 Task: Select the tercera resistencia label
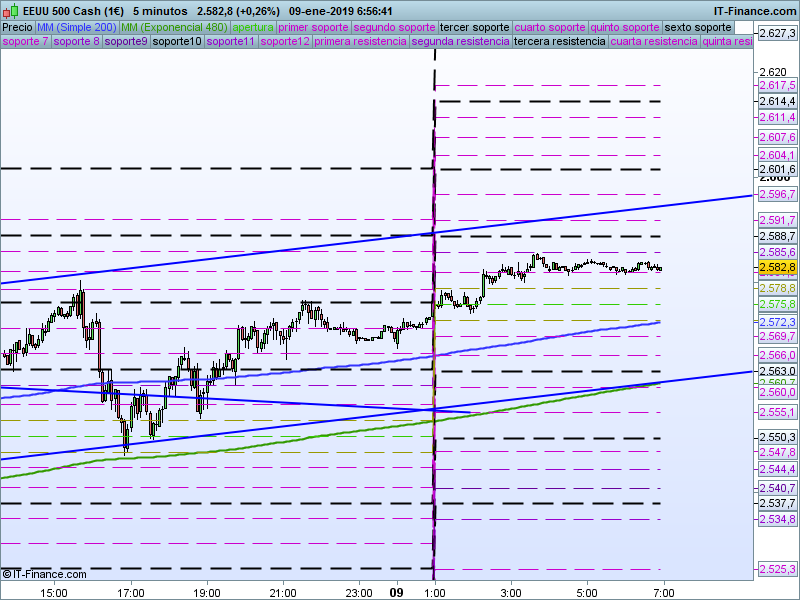(559, 41)
